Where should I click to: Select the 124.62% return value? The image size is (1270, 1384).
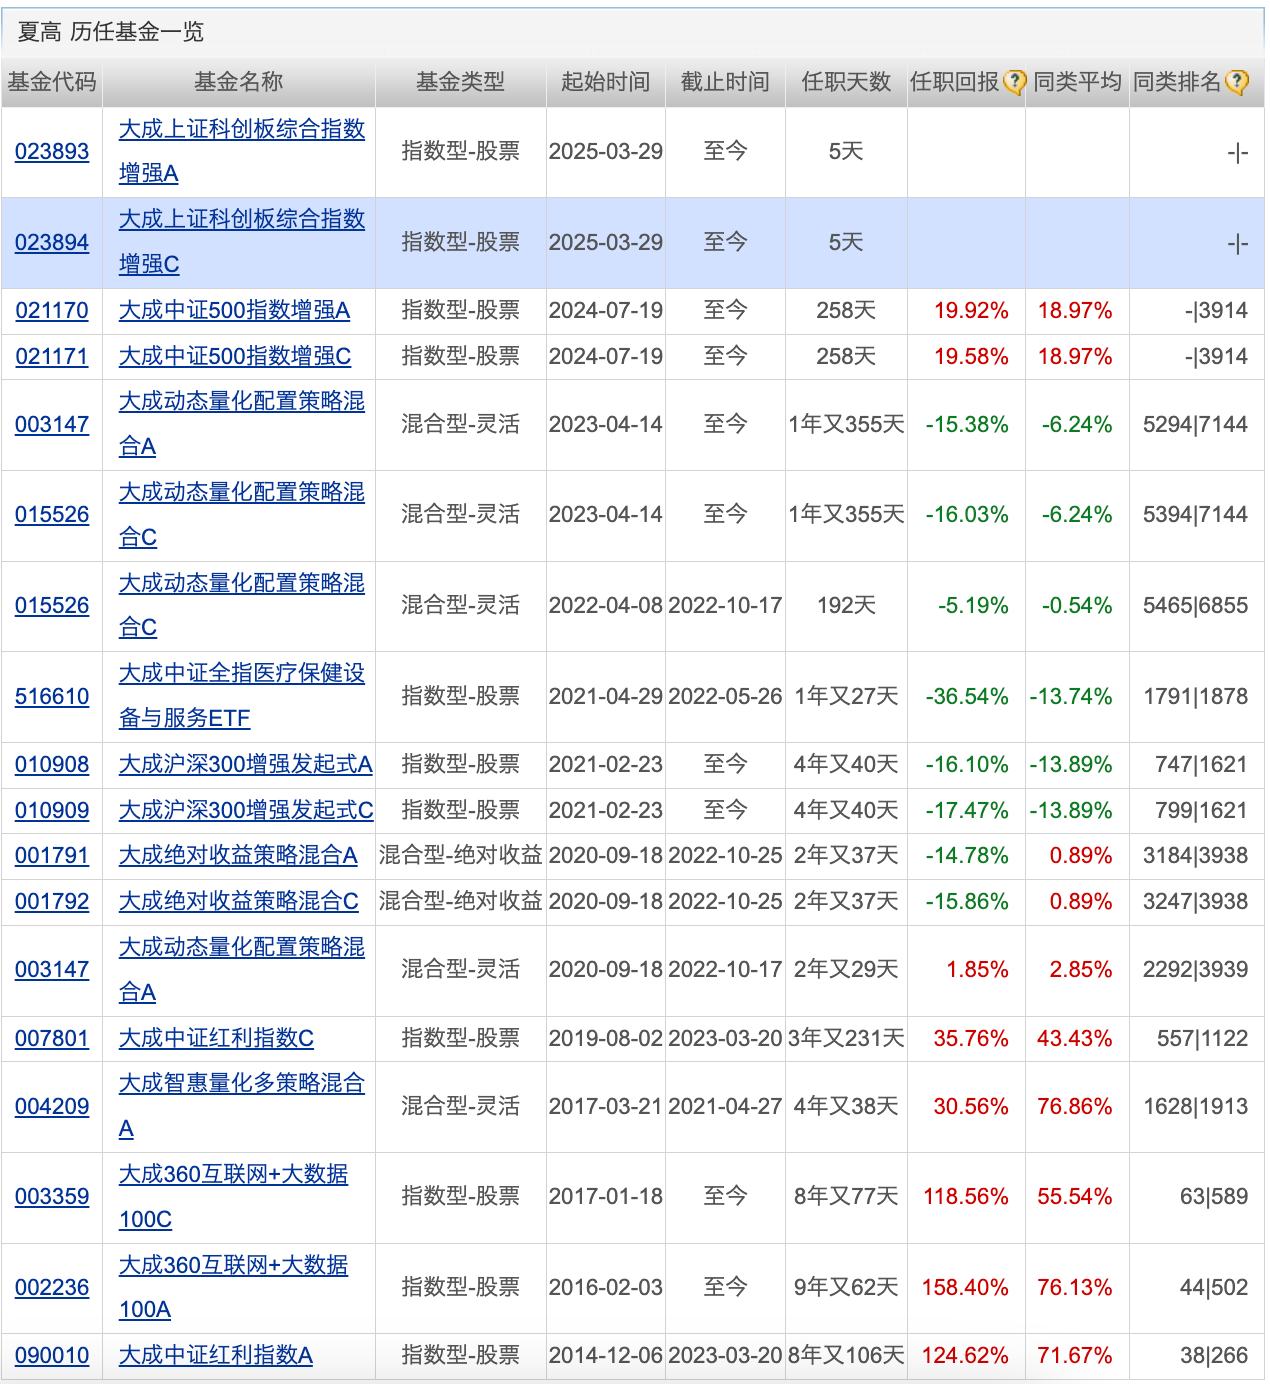pos(965,1356)
